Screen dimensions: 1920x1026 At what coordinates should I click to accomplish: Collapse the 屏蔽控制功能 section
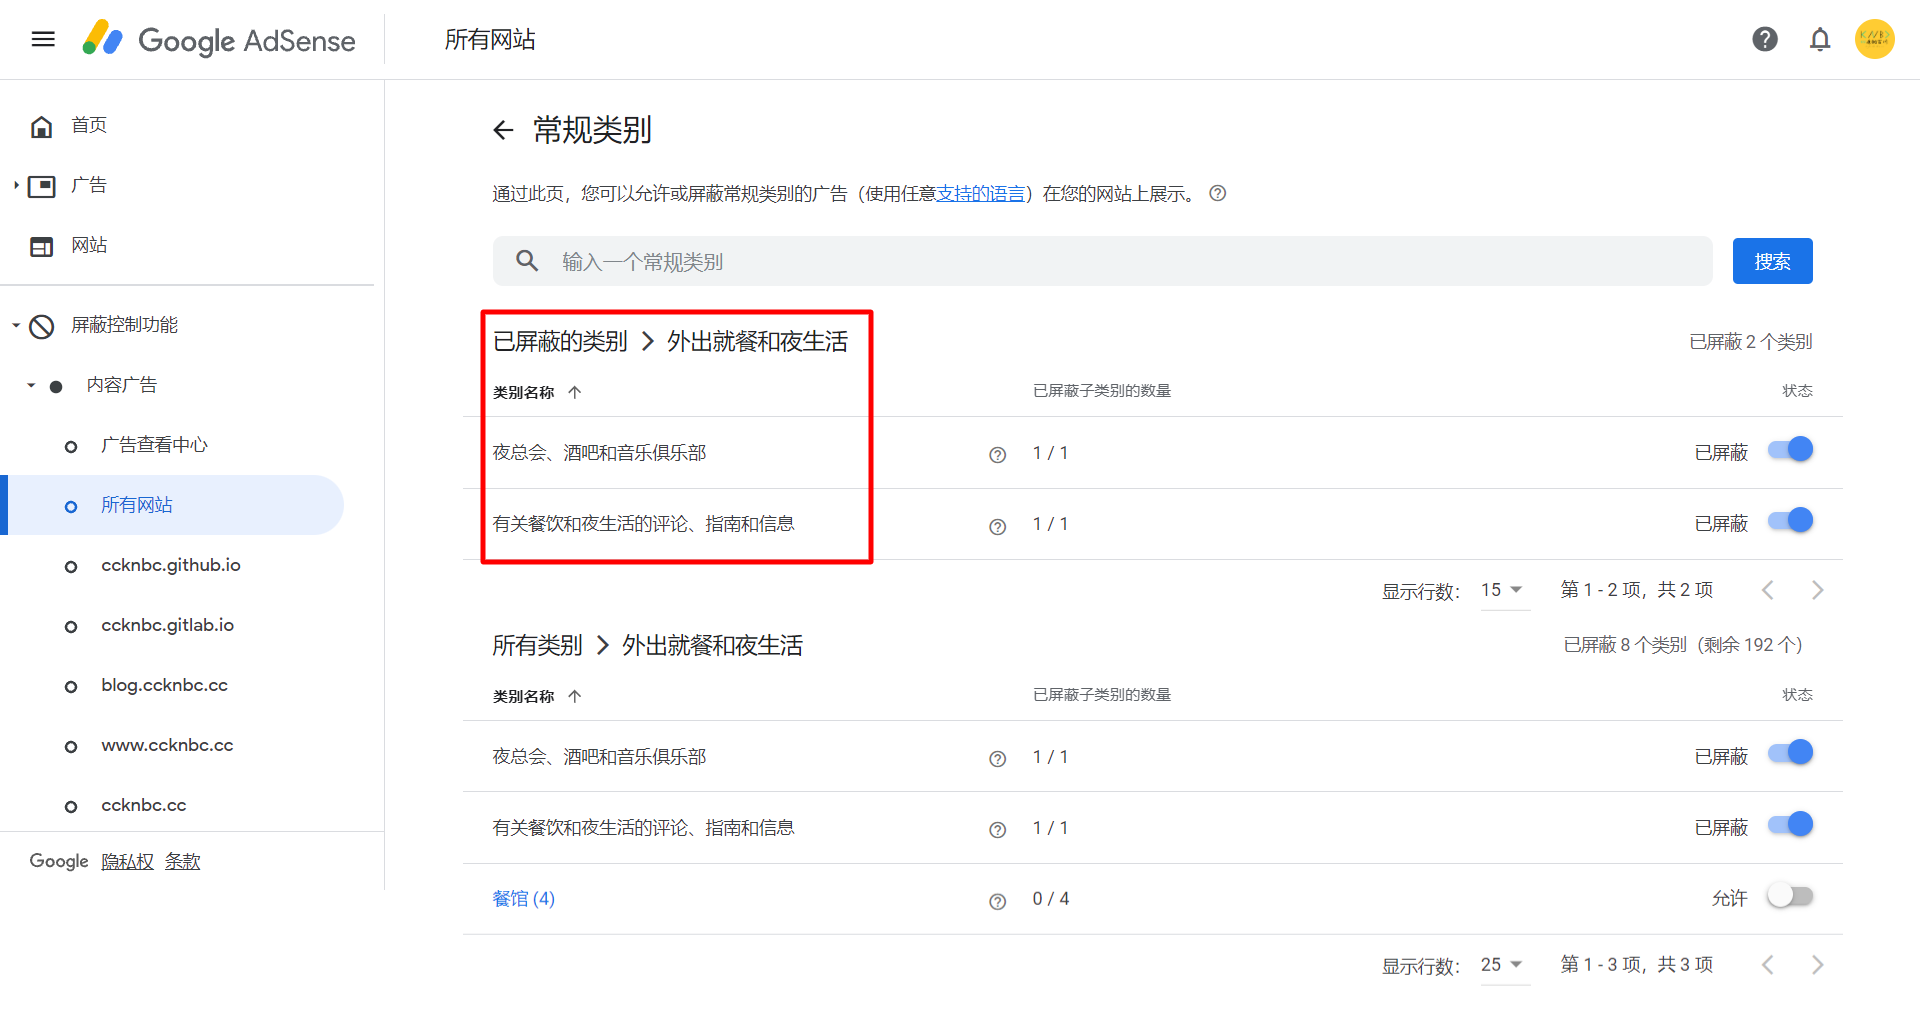tap(14, 324)
